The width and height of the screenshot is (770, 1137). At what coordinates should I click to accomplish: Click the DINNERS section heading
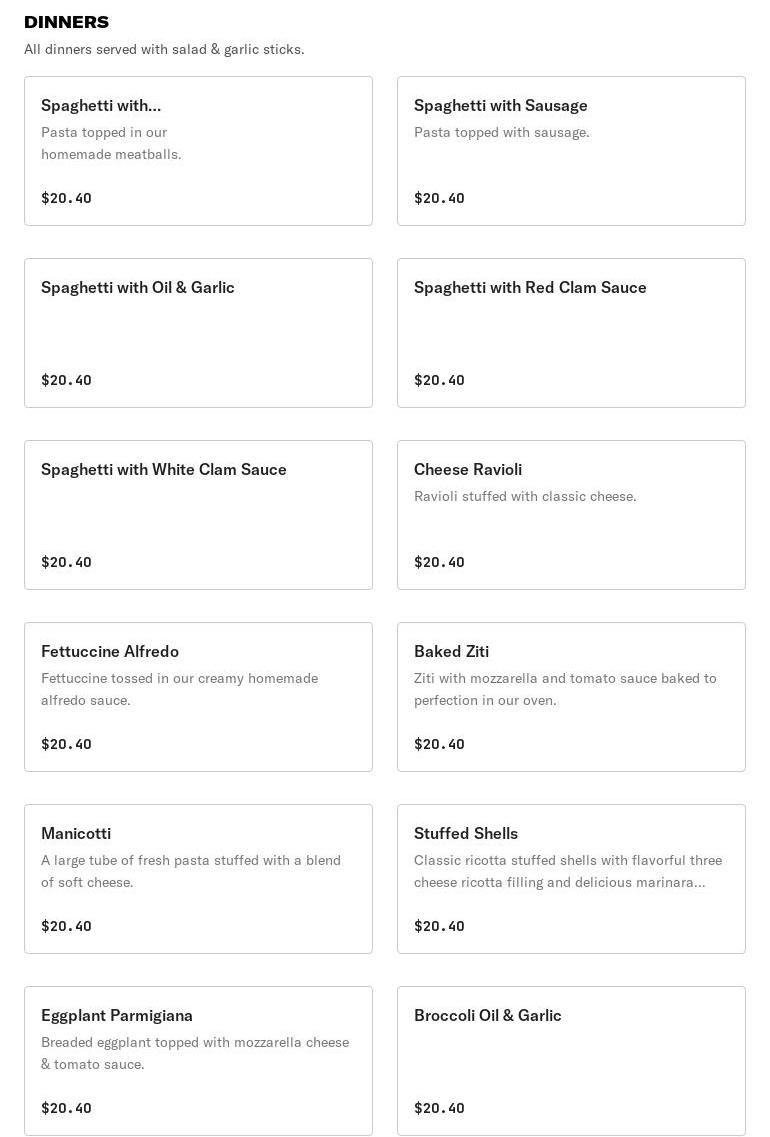(x=67, y=22)
